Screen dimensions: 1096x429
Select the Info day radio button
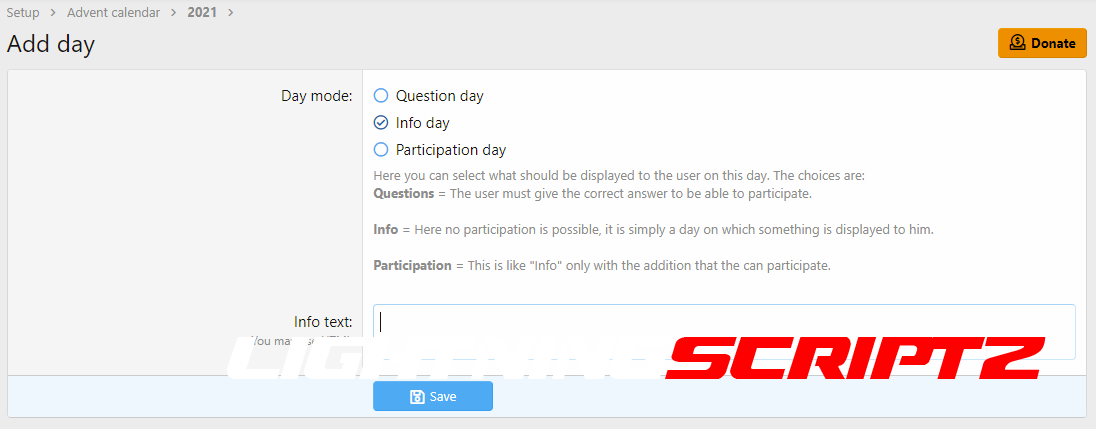pyautogui.click(x=381, y=123)
